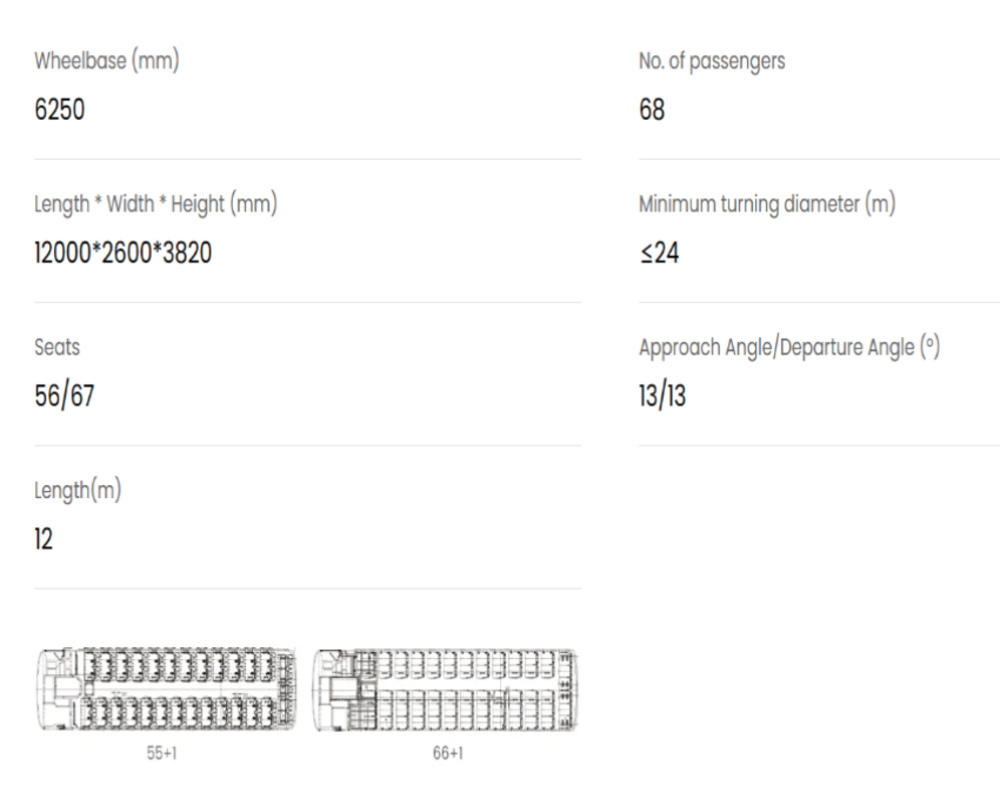1000x800 pixels.
Task: Open the 55+1 seat layout diagram
Action: coord(166,690)
